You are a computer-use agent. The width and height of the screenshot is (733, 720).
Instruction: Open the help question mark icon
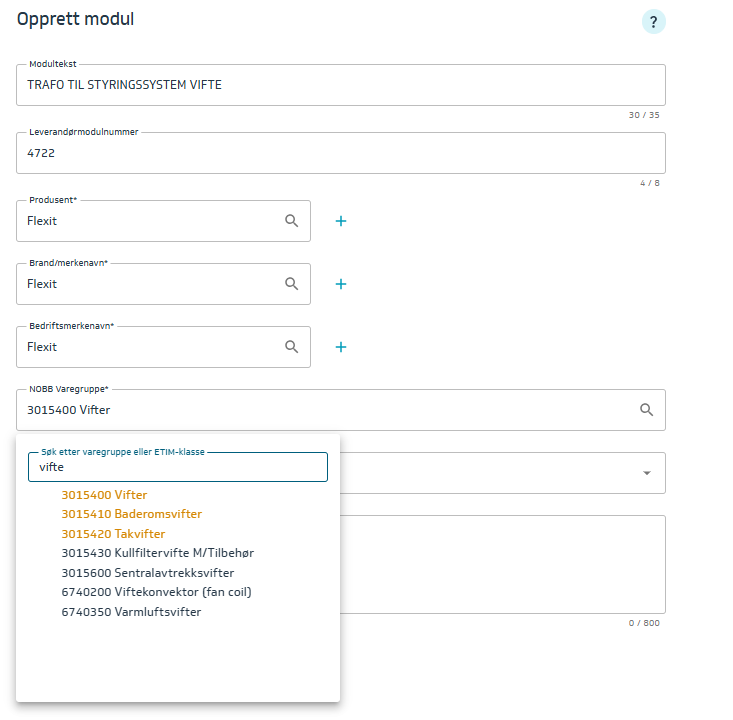[x=653, y=22]
